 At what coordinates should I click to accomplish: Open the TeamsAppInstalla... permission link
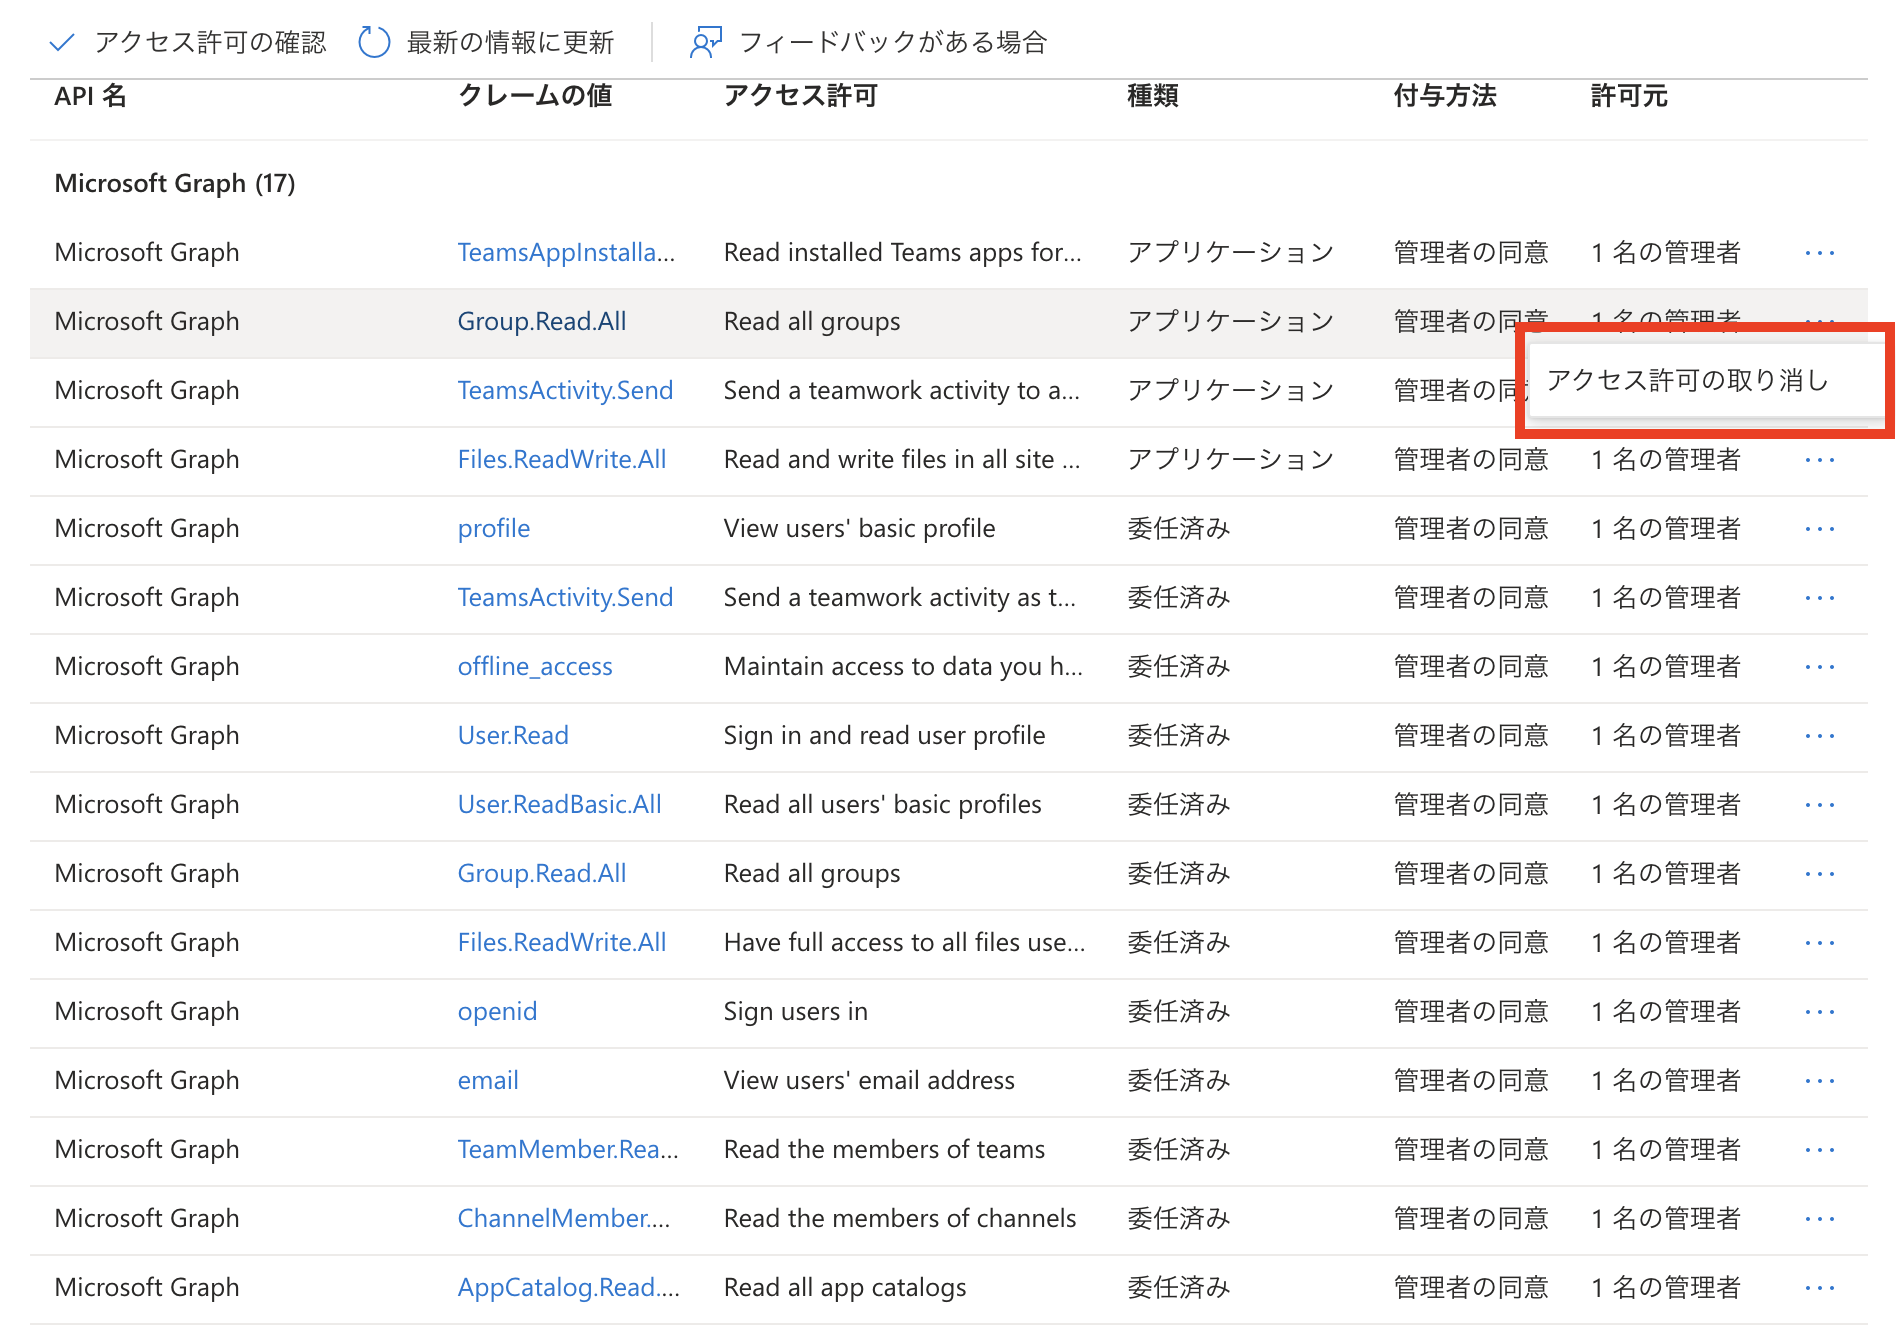[x=566, y=252]
